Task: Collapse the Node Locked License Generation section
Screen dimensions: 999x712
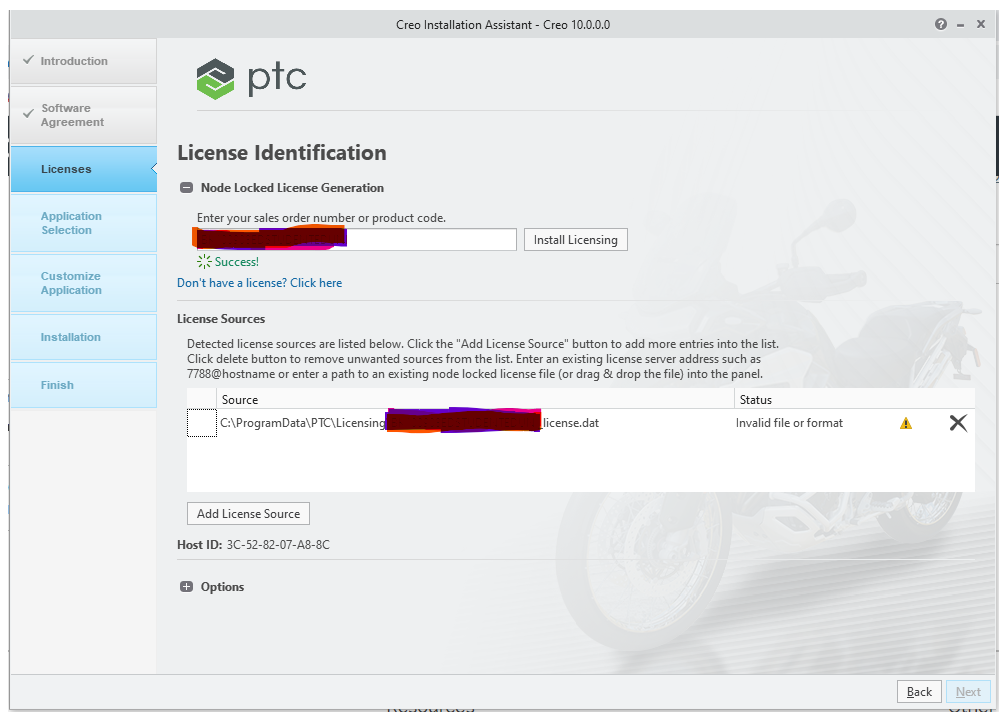Action: coord(186,187)
